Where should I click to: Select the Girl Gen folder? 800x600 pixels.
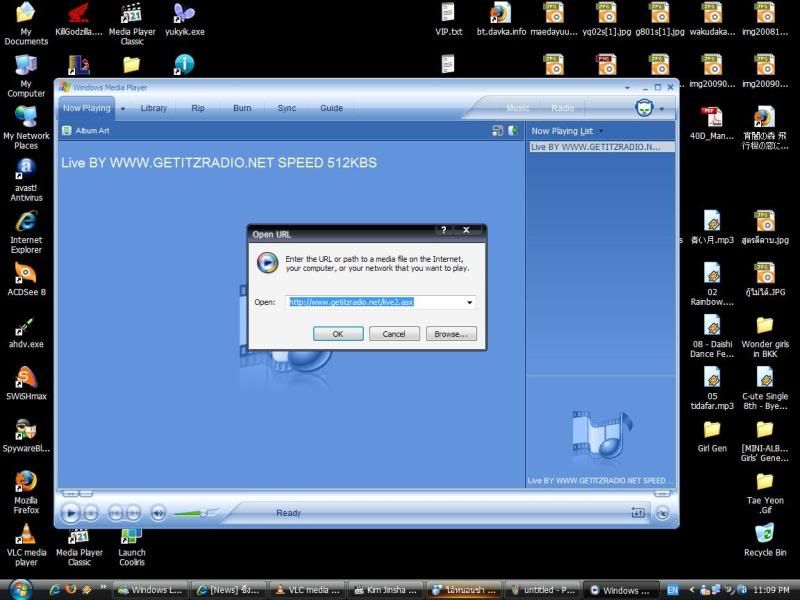712,437
